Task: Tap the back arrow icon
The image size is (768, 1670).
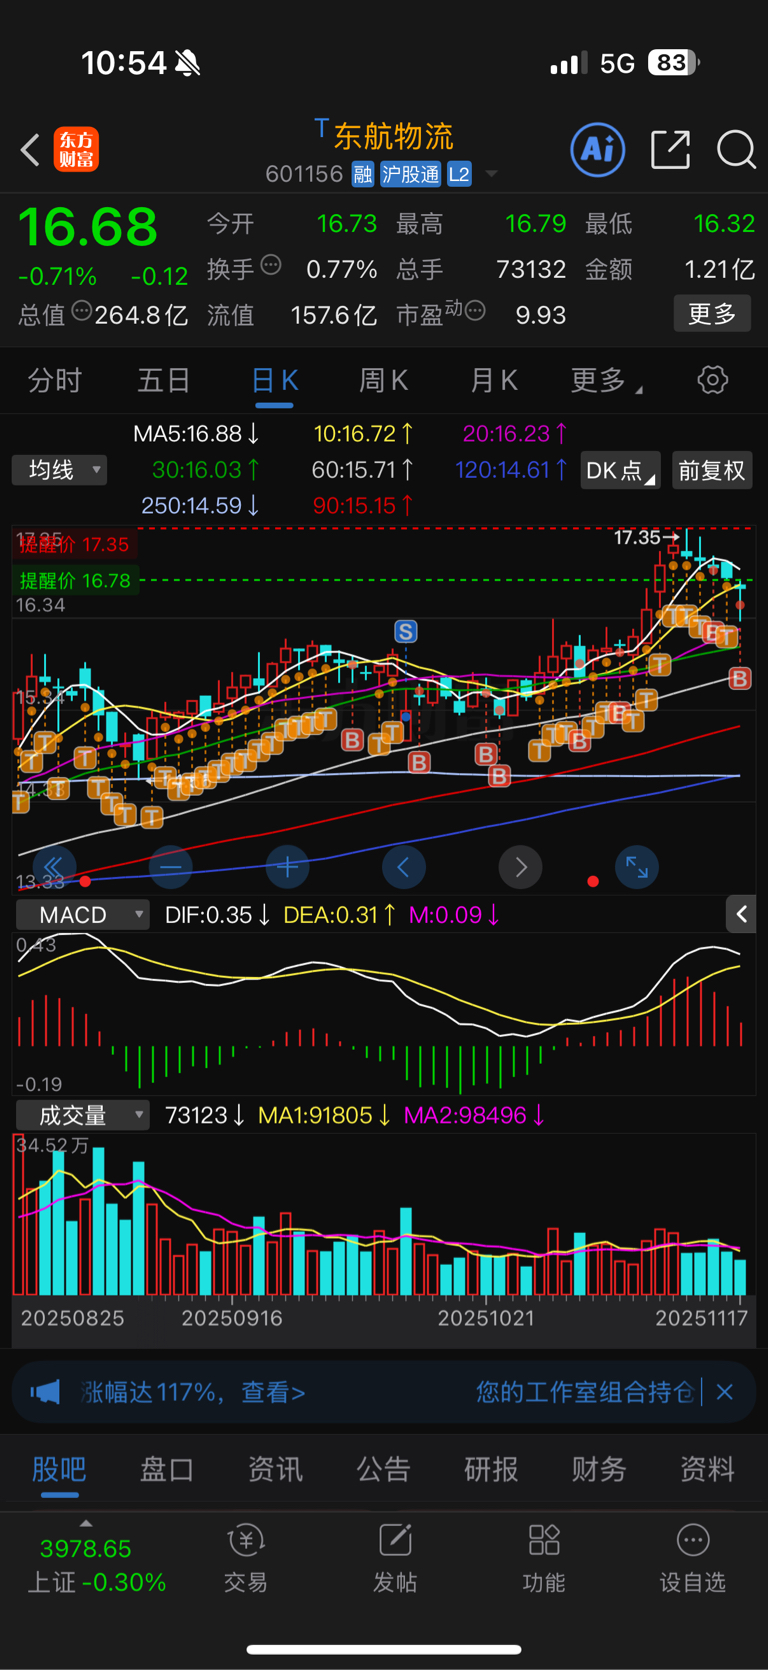Action: (x=30, y=151)
